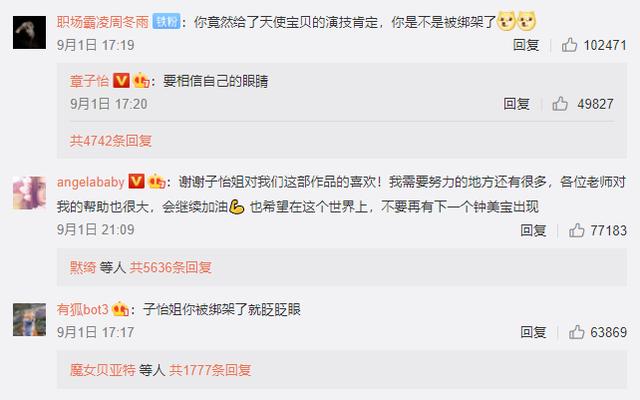Click the 铁粉 badge beside 职场霸凌周冬雨

[166, 21]
